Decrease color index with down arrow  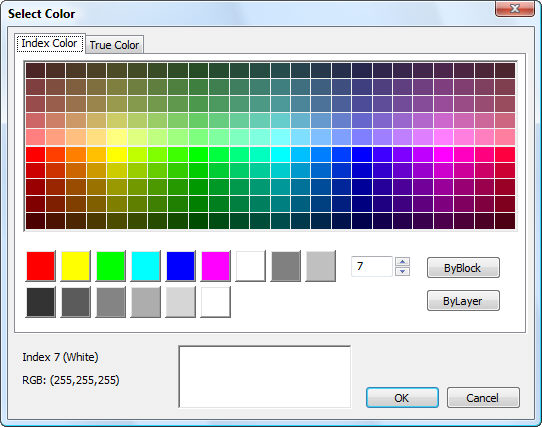pos(402,271)
